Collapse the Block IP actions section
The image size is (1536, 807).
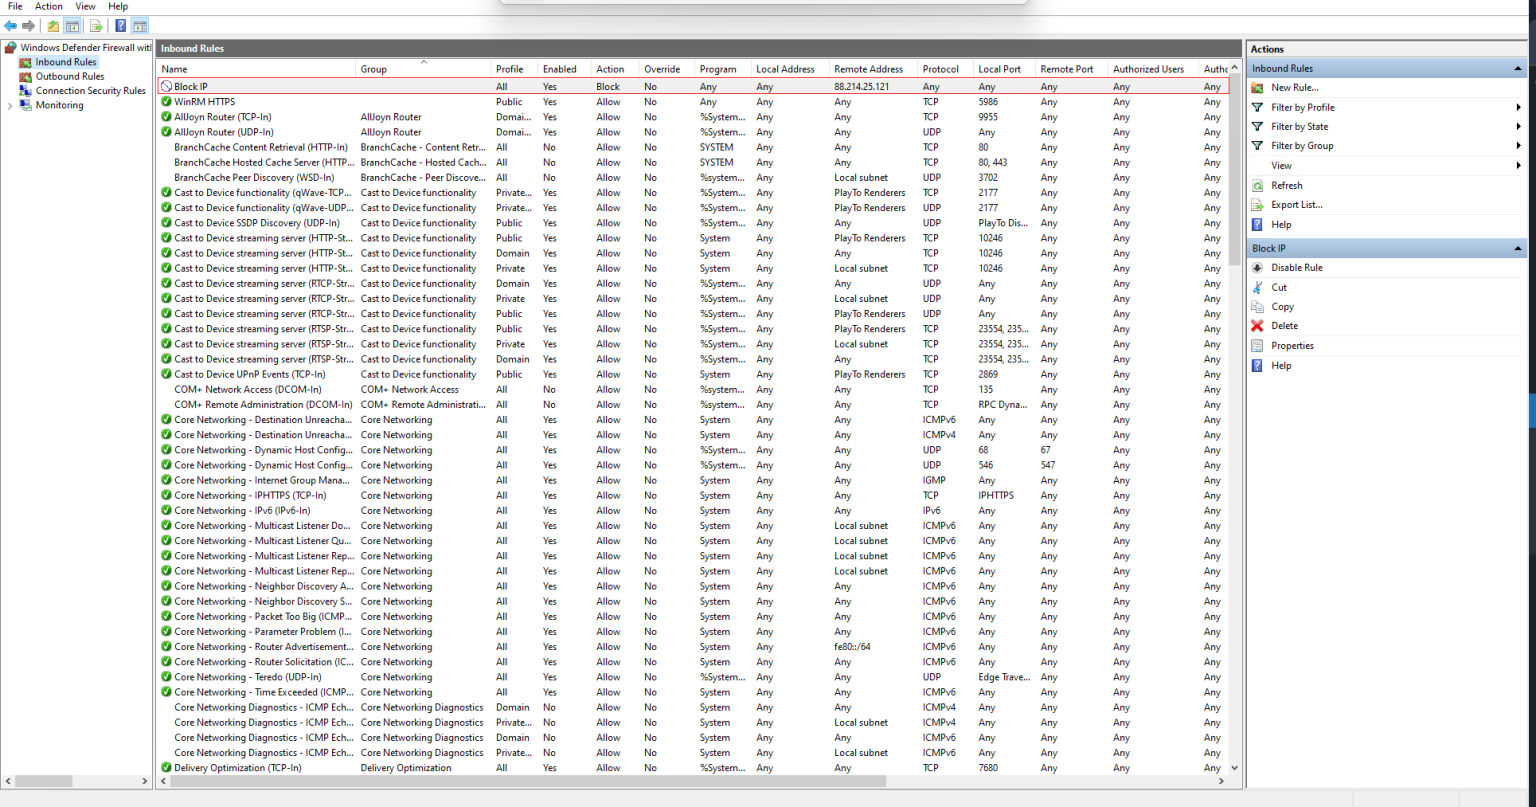pyautogui.click(x=1519, y=248)
